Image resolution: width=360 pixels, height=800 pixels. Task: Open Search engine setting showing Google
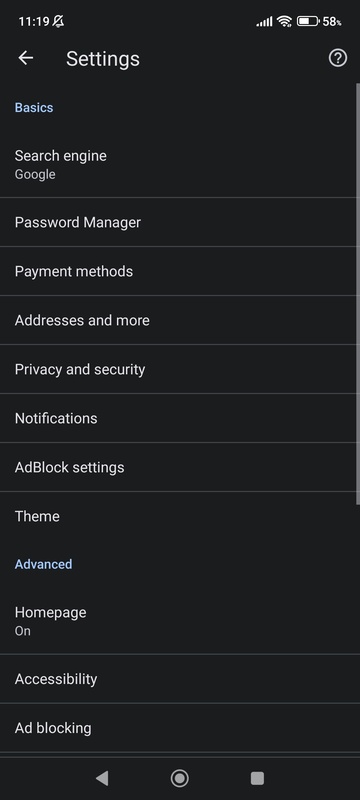[180, 164]
